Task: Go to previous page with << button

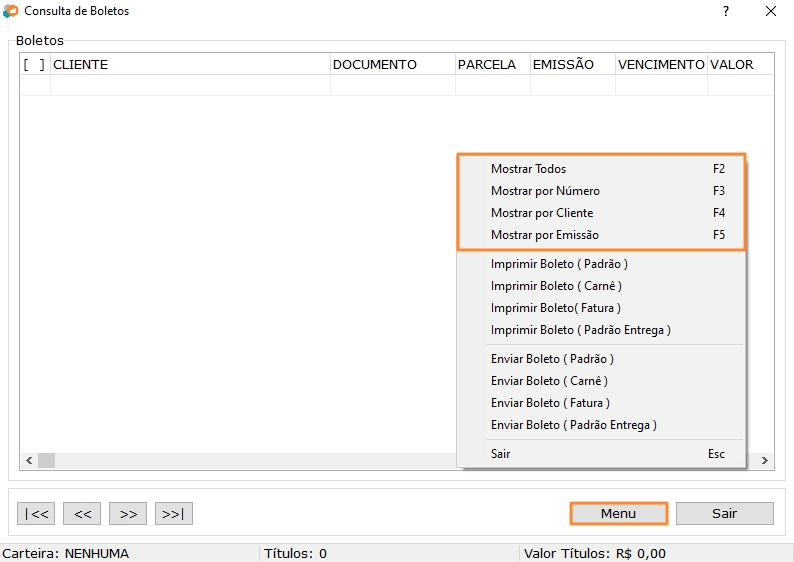Action: point(82,514)
